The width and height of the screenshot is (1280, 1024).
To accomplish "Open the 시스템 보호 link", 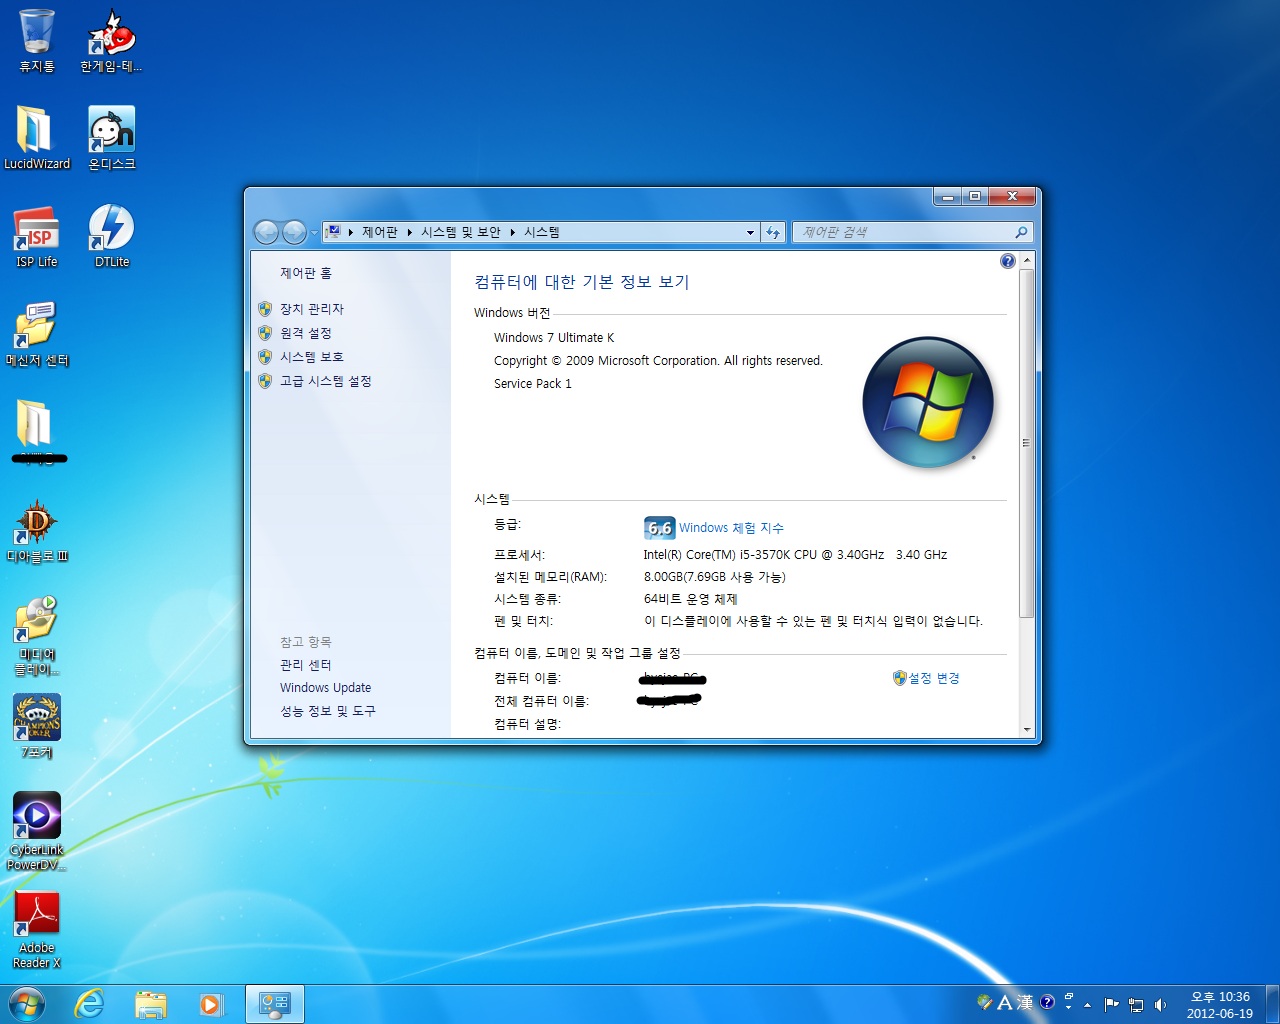I will pyautogui.click(x=312, y=357).
